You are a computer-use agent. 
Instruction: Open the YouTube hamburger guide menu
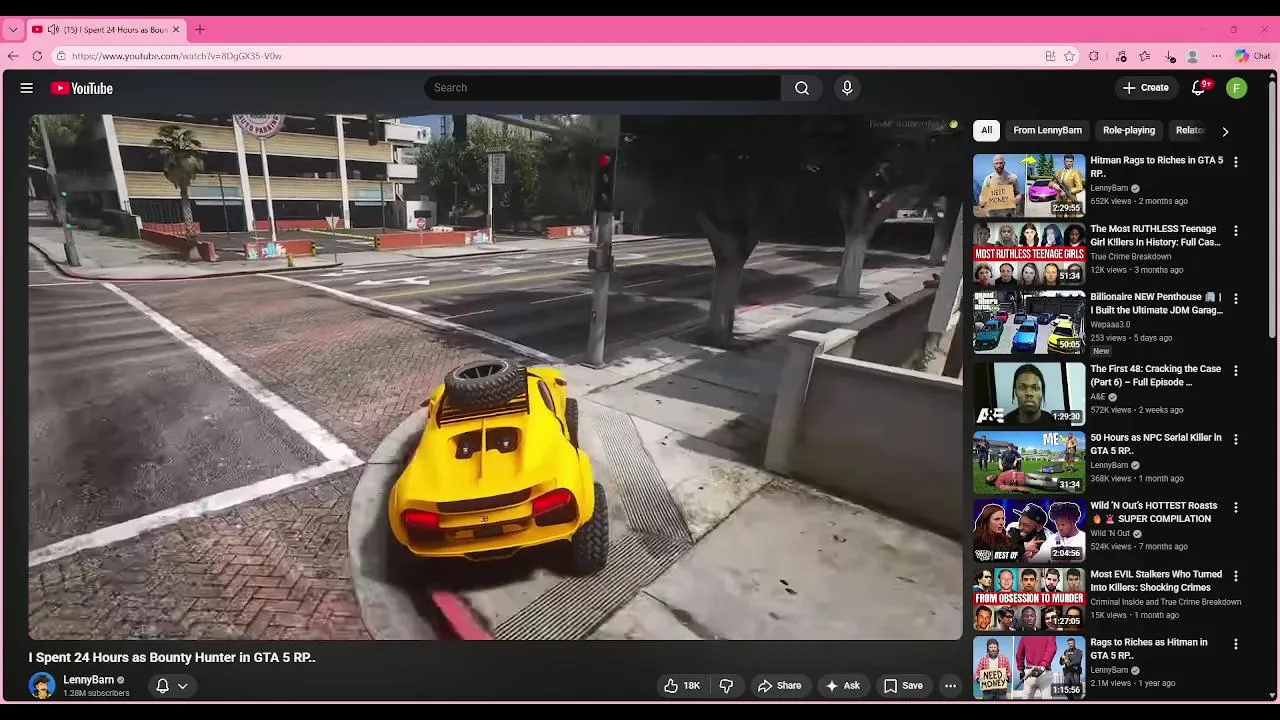click(x=27, y=88)
